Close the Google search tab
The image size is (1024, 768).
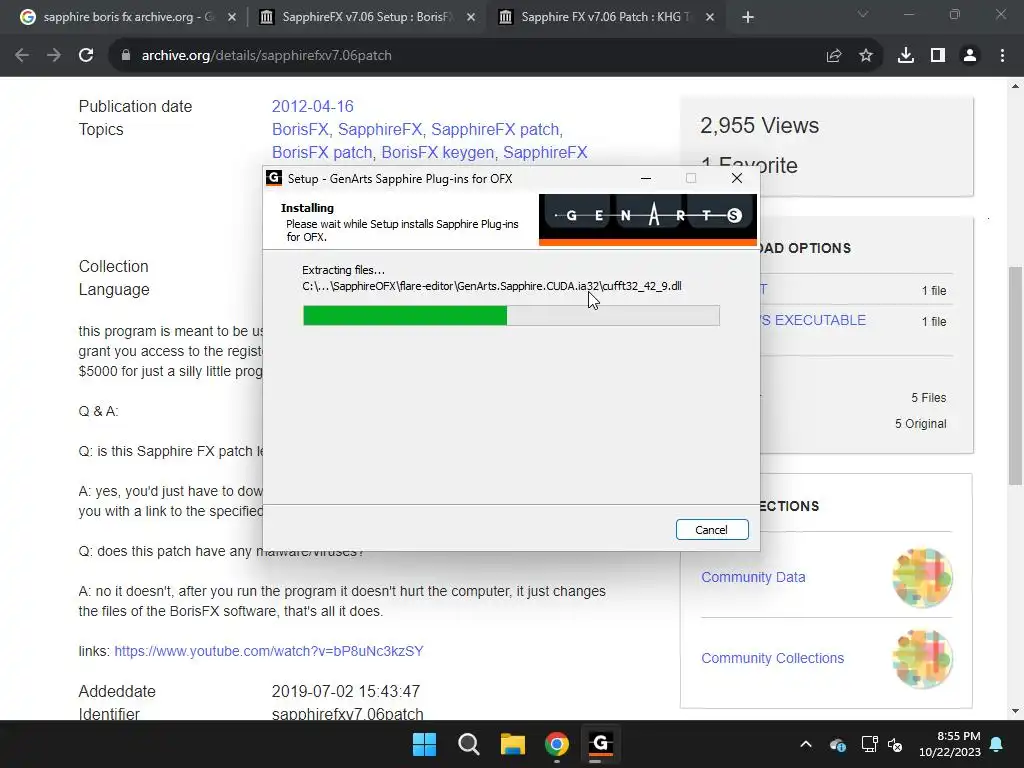232,18
